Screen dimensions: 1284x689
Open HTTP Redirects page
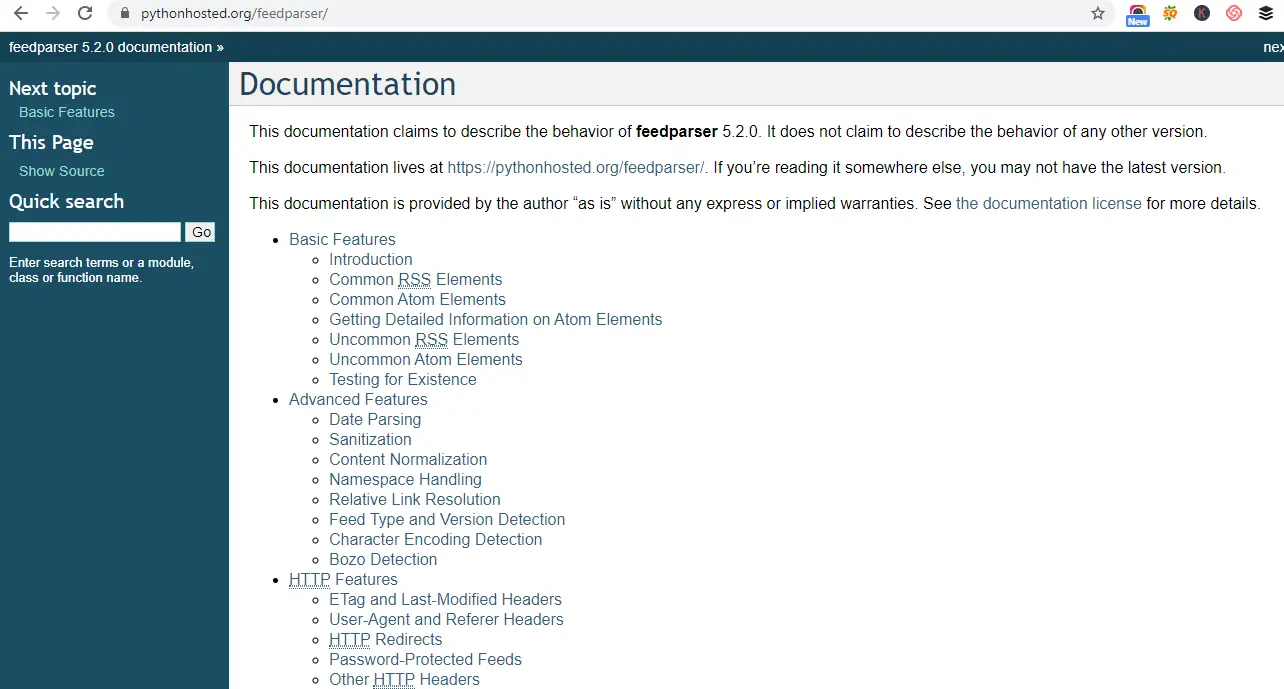click(x=385, y=639)
